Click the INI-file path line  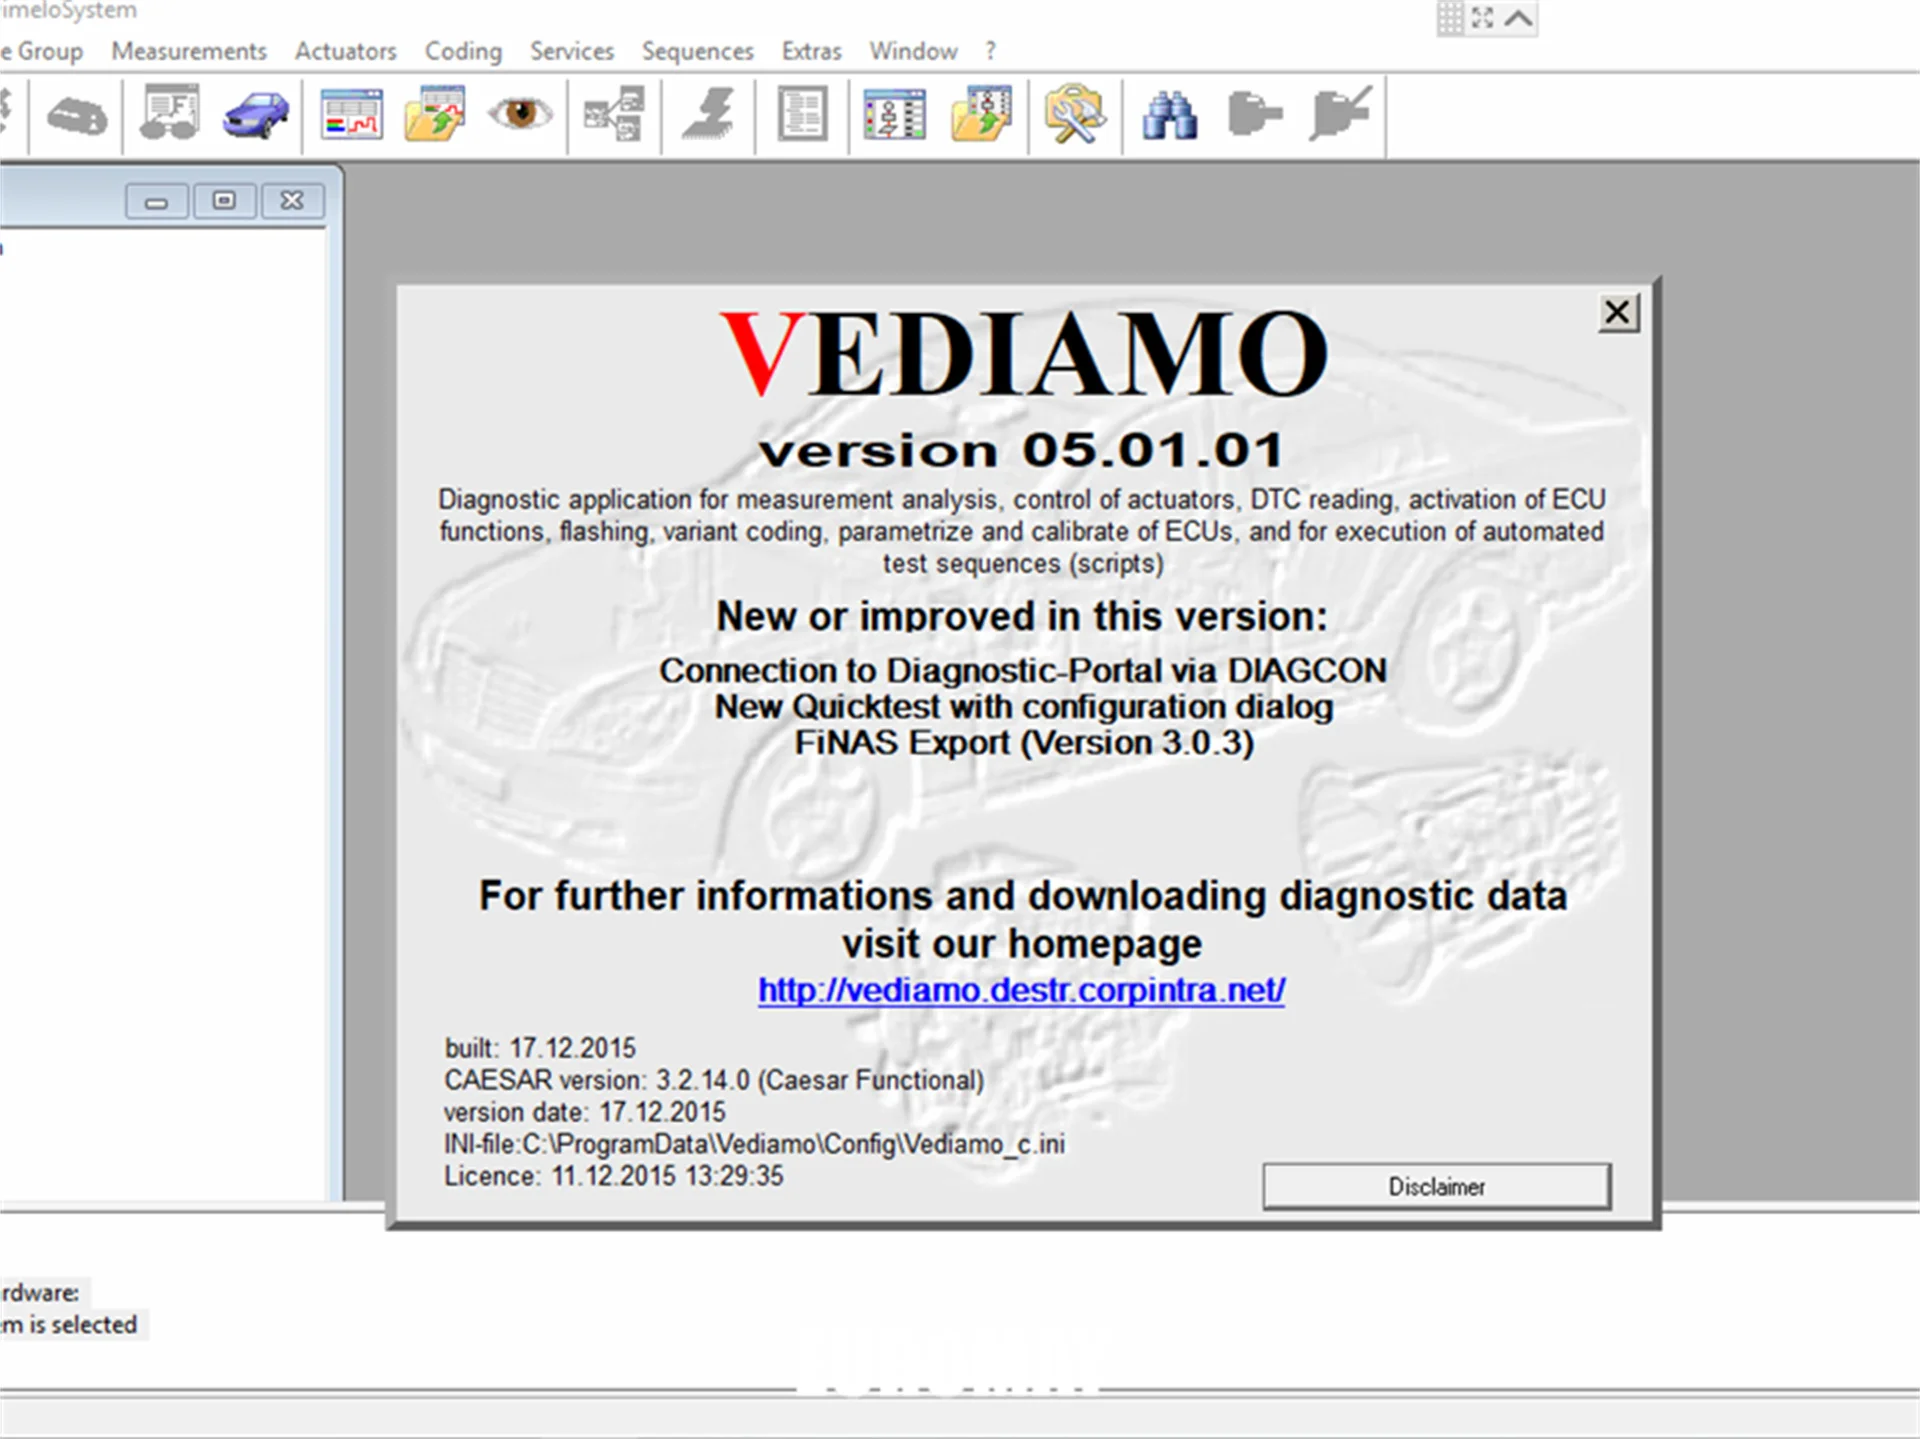click(755, 1144)
